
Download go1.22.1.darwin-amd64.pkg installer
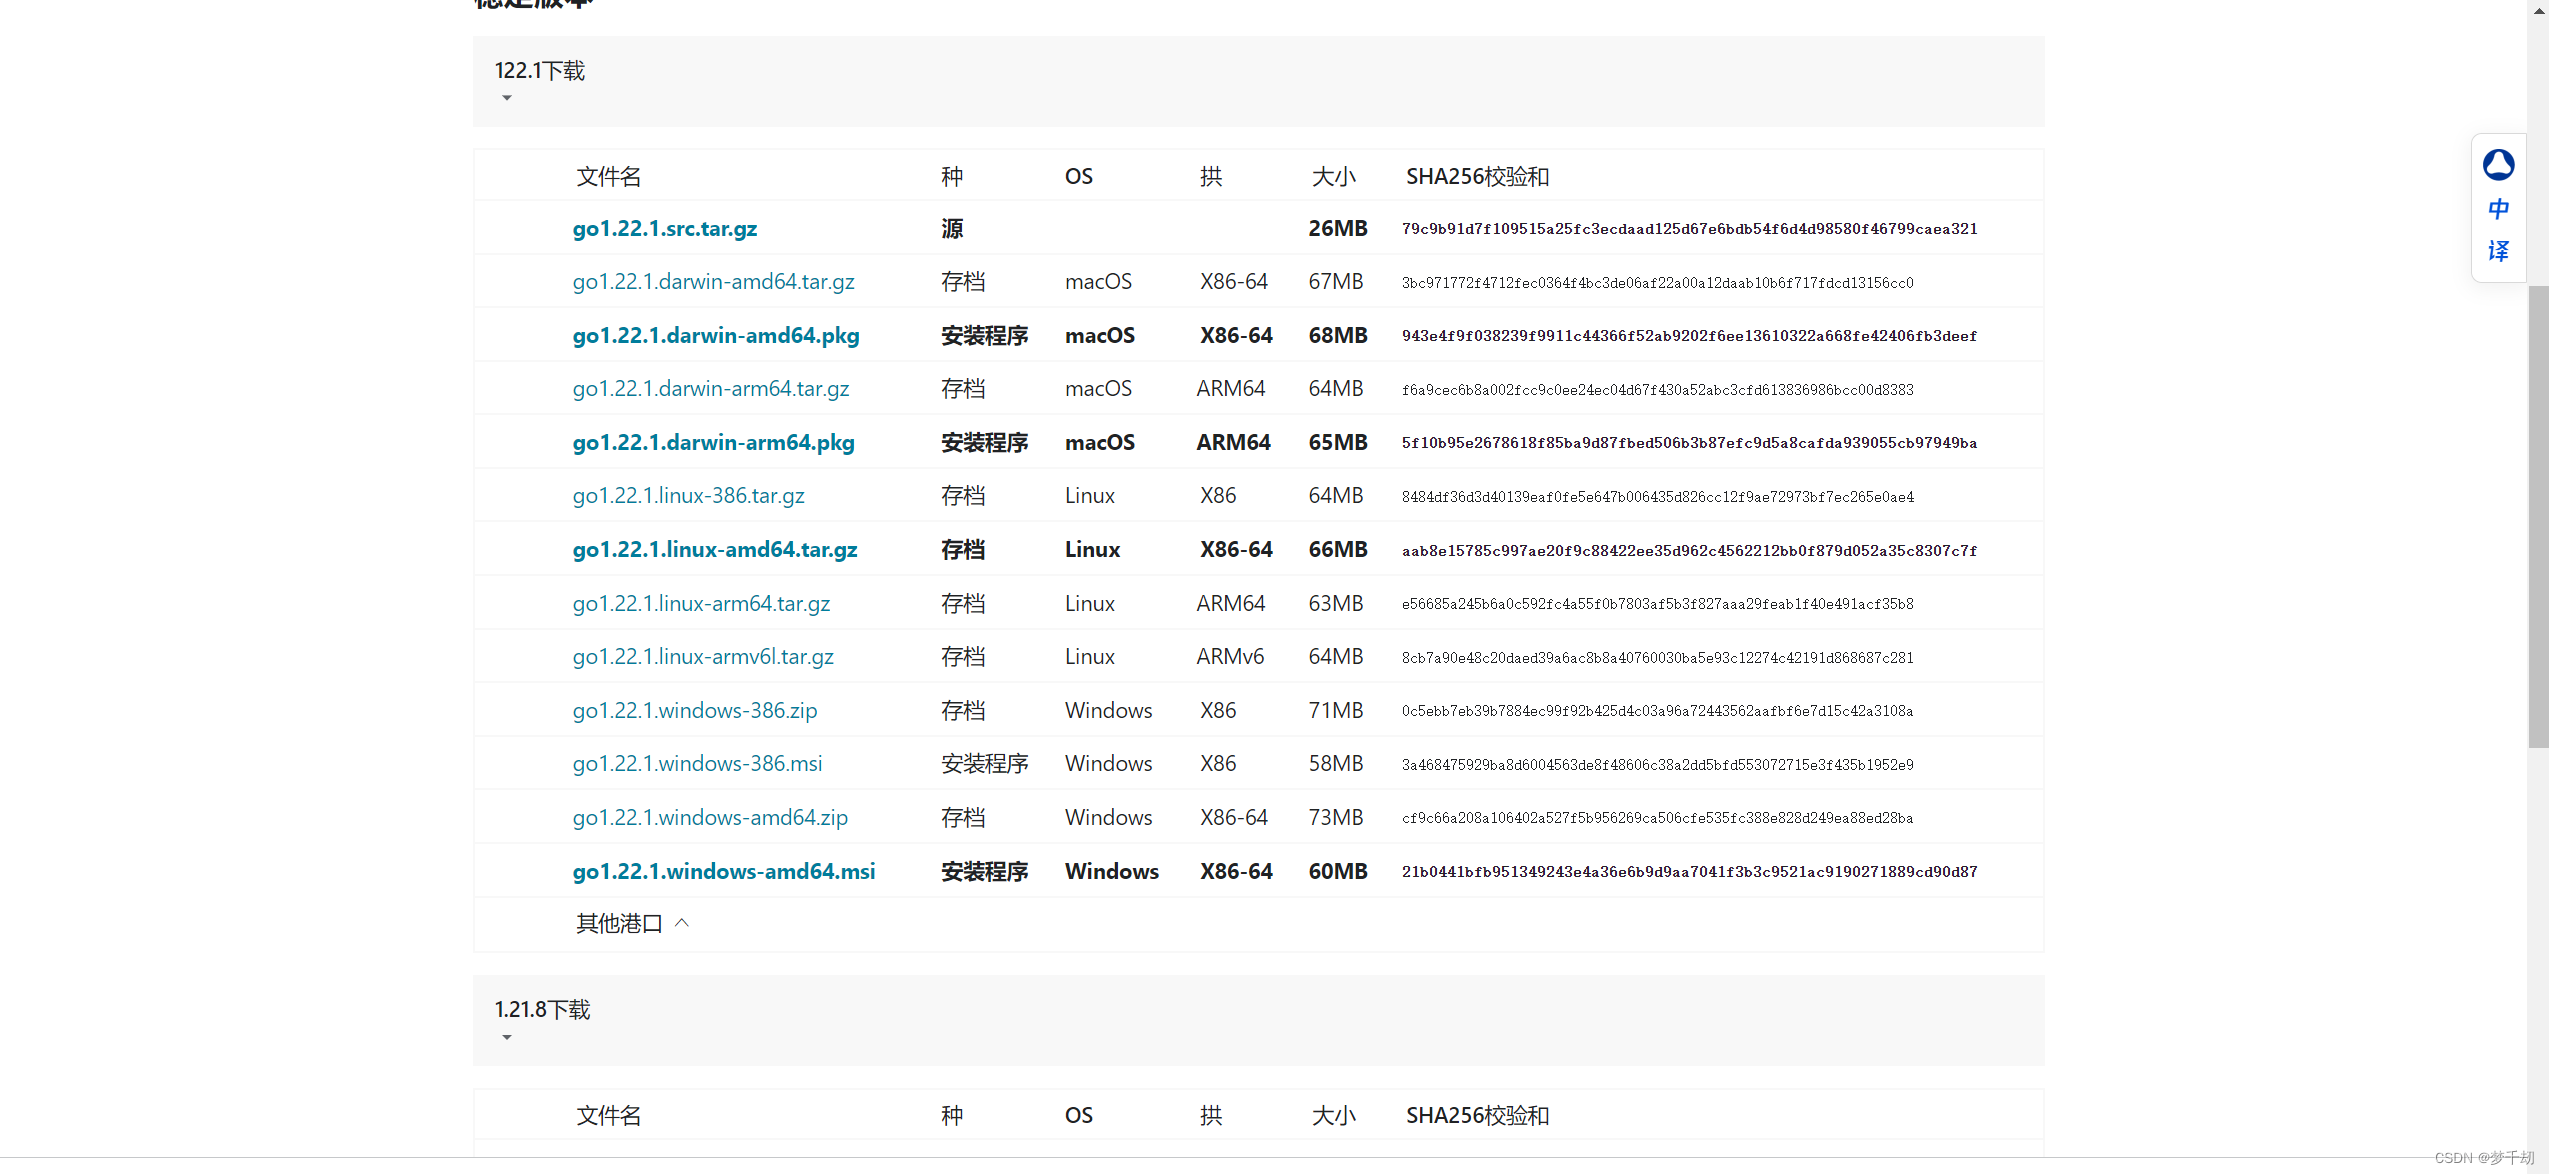coord(715,336)
